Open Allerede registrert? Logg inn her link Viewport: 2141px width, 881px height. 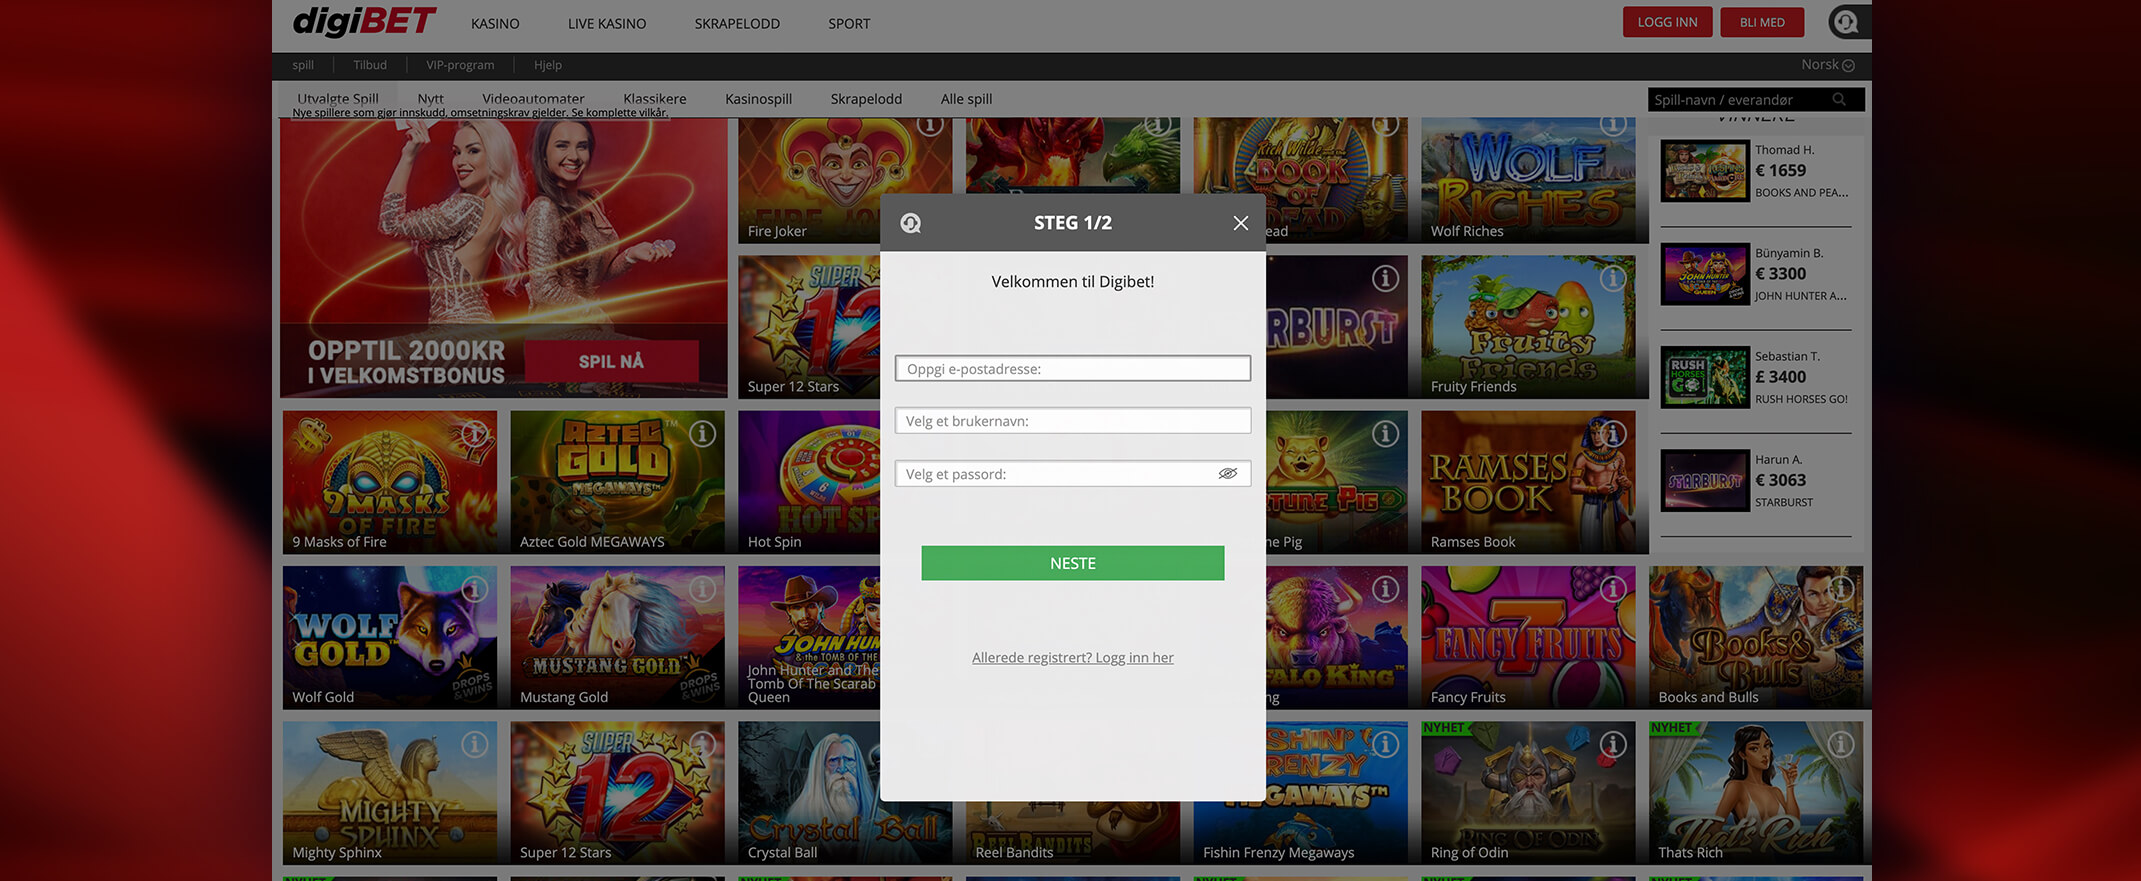(x=1073, y=657)
